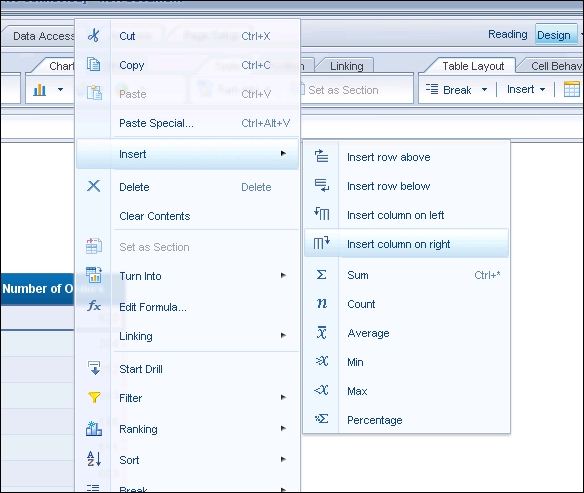Image resolution: width=584 pixels, height=493 pixels.
Task: Click the Ranking bars icon
Action: coord(94,429)
